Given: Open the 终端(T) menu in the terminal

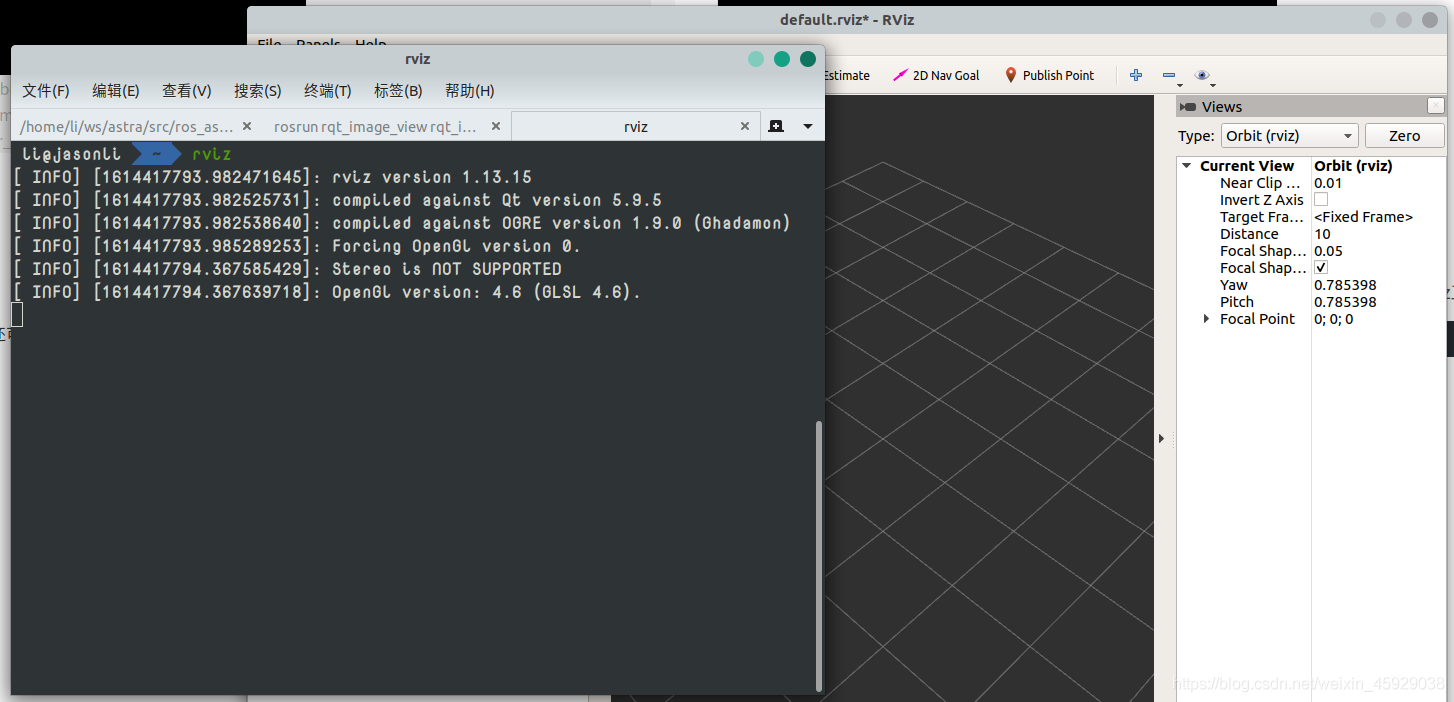Looking at the screenshot, I should point(328,91).
